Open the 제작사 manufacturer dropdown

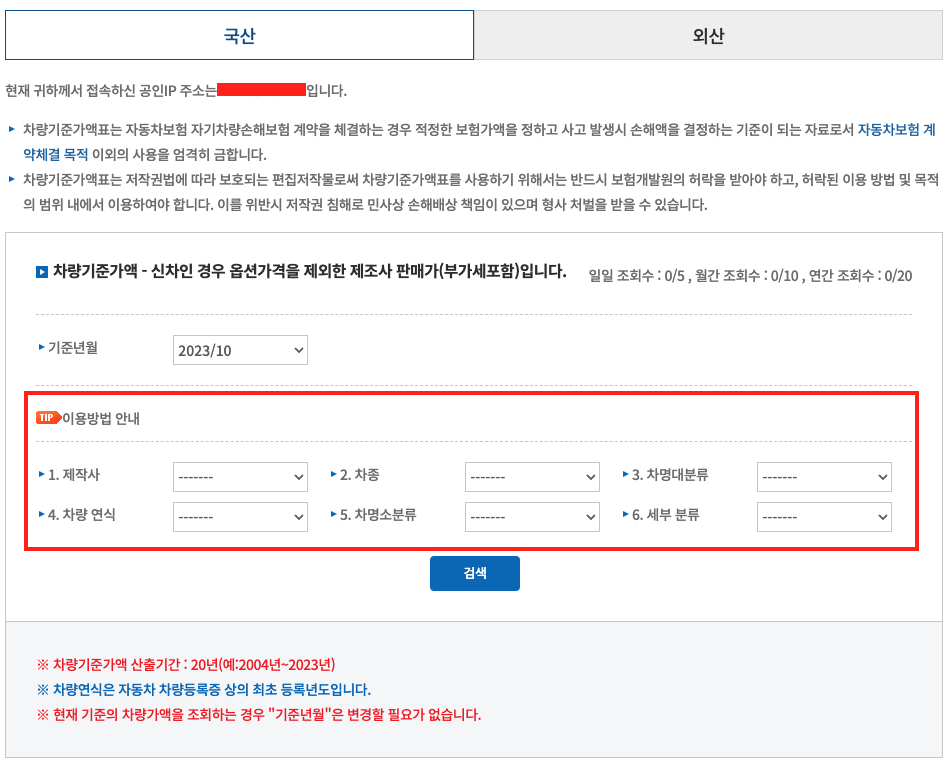pos(240,476)
